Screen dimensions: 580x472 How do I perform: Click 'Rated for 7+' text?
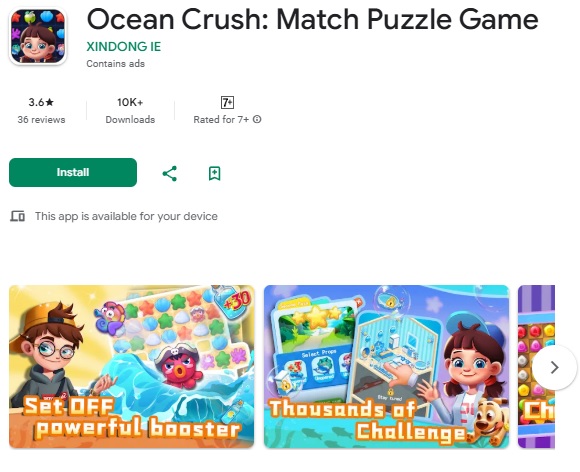(x=221, y=119)
